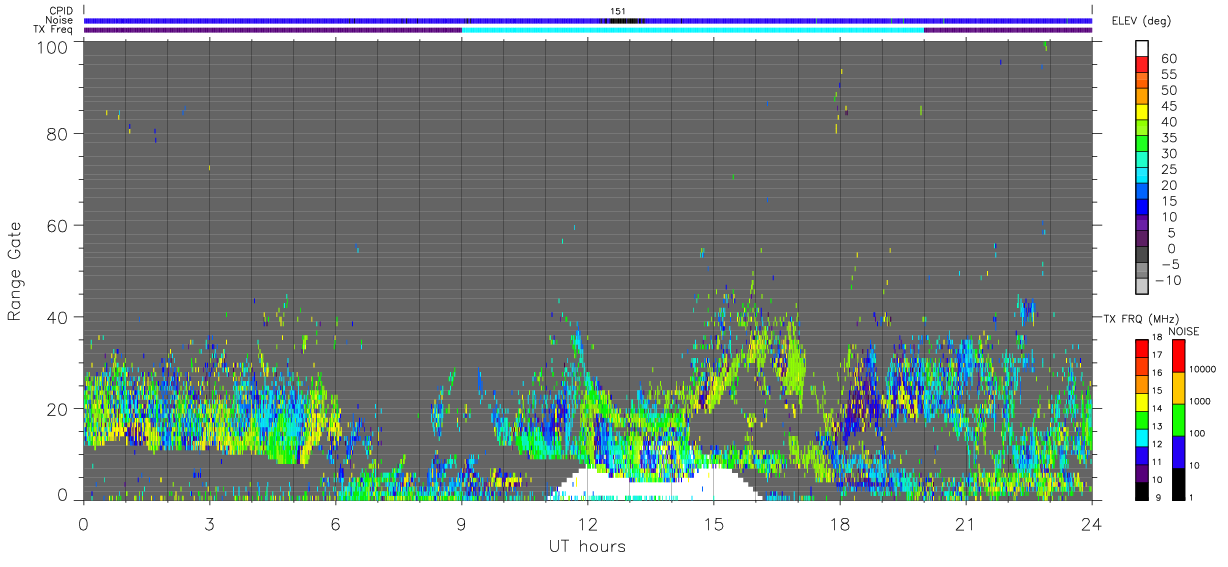Image resolution: width=1228 pixels, height=567 pixels.
Task: Select the white top segment of ELEV colorbar
Action: (1142, 50)
